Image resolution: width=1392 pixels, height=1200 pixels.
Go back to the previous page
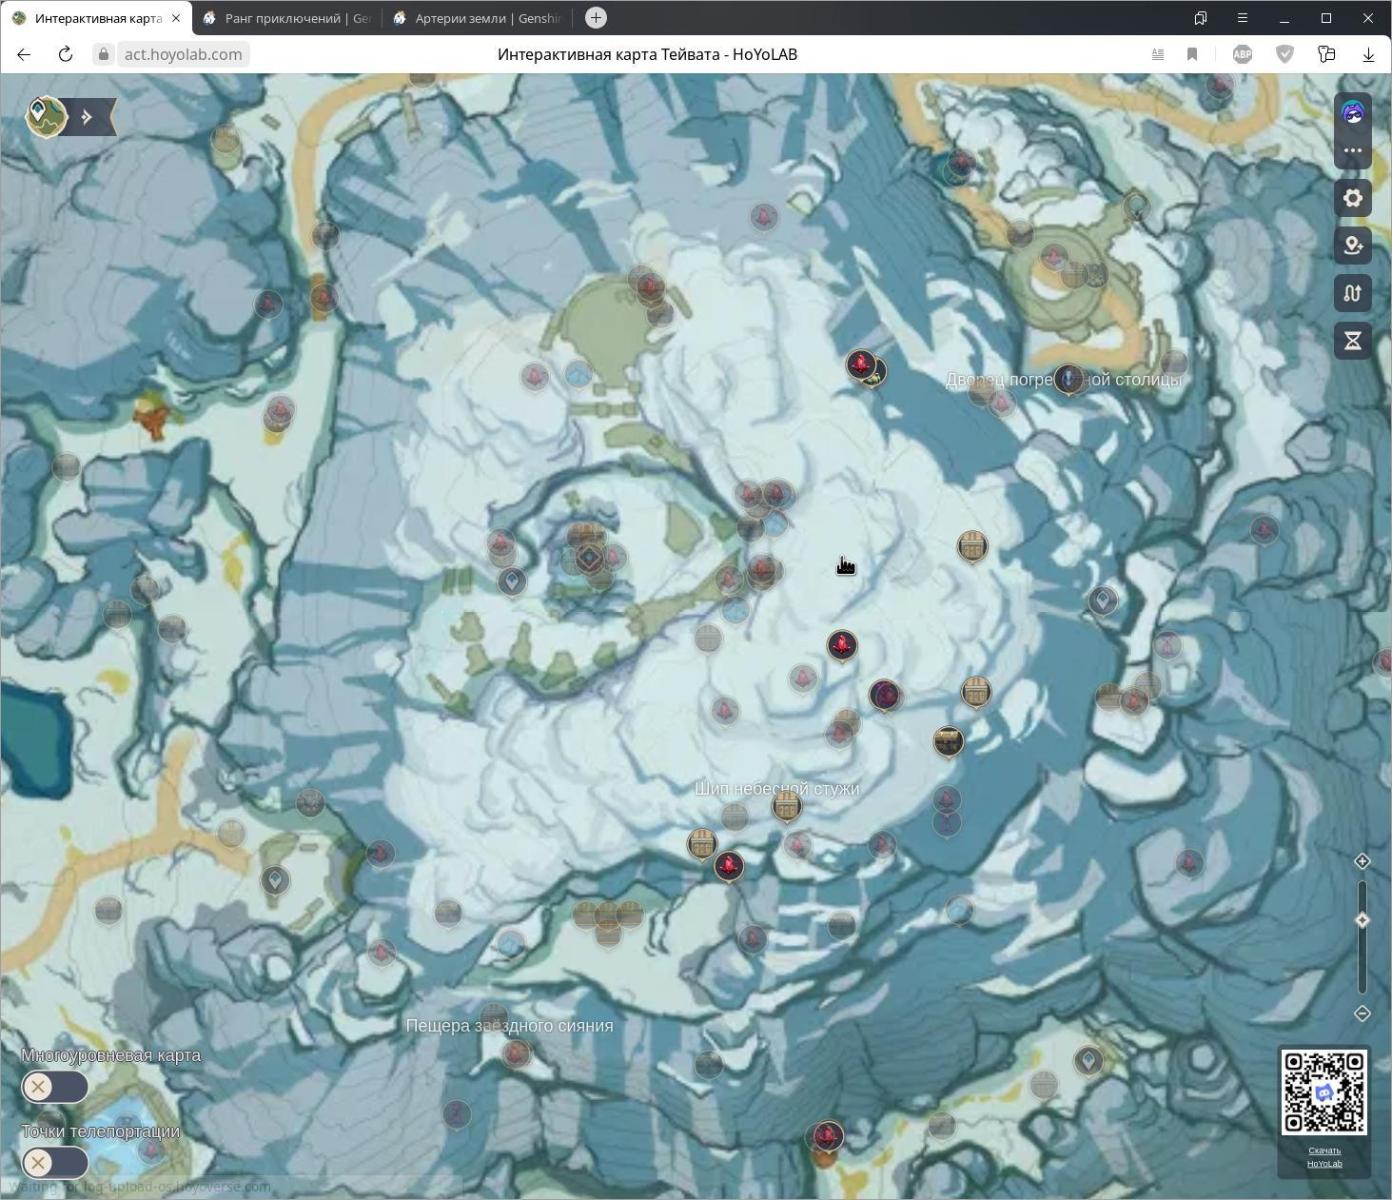pyautogui.click(x=24, y=54)
